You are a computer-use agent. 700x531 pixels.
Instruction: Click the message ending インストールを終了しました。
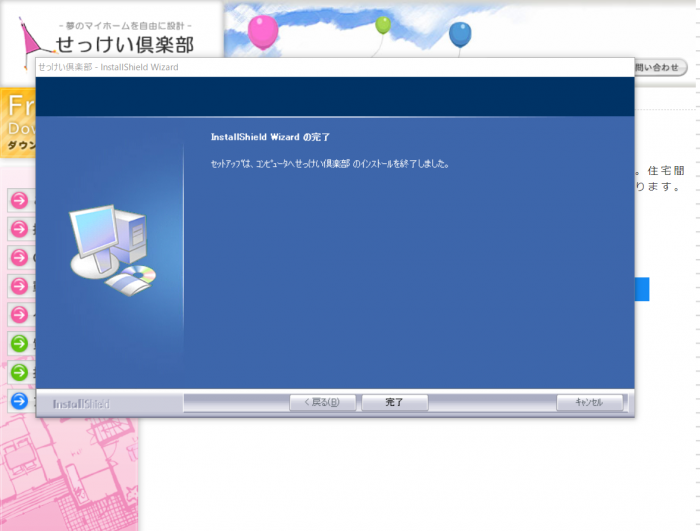pos(329,164)
